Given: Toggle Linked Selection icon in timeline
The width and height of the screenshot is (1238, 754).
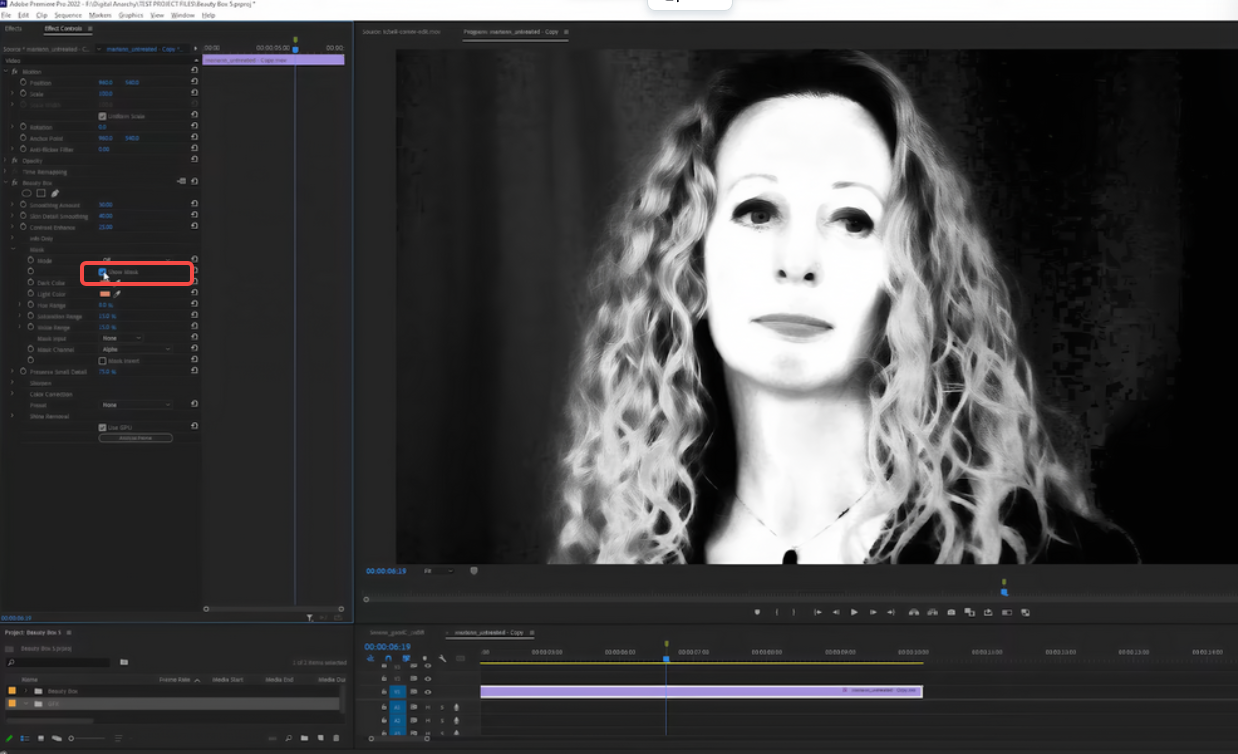Looking at the screenshot, I should pos(406,658).
